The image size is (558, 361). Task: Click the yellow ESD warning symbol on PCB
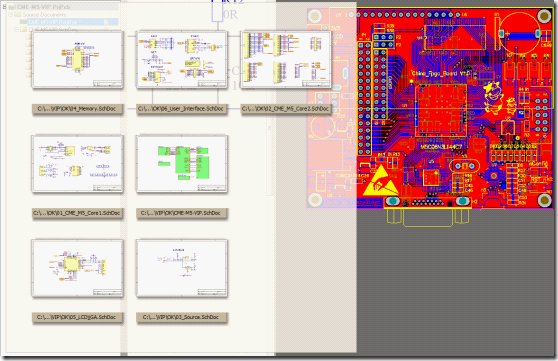(x=381, y=181)
